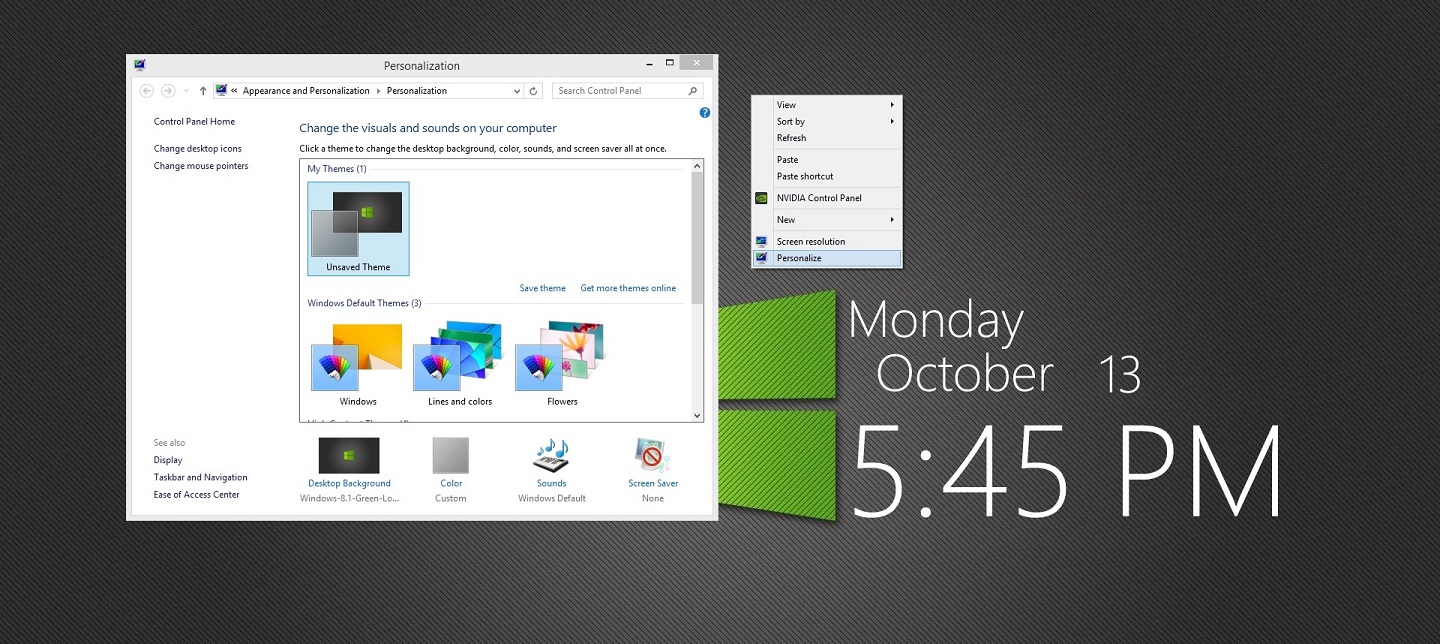
Task: Click Control Panel Home link
Action: [194, 122]
